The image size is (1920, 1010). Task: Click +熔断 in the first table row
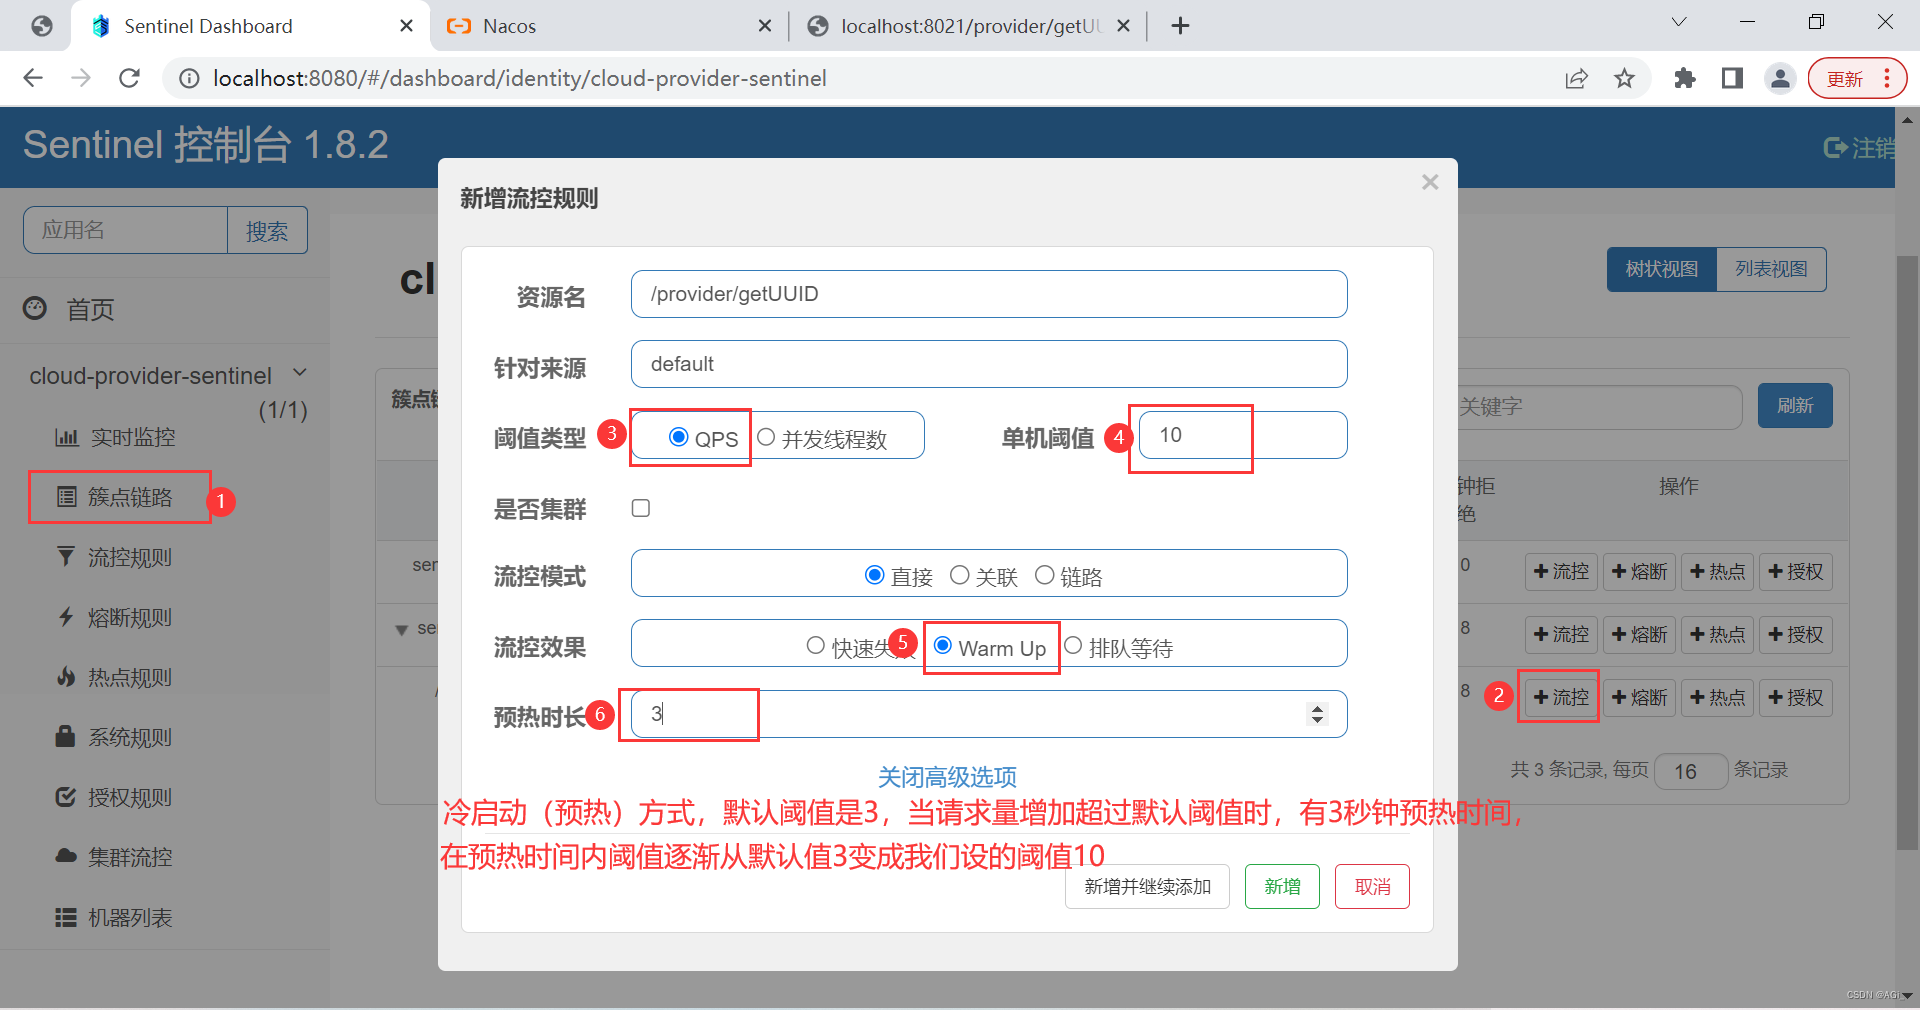[x=1640, y=571]
